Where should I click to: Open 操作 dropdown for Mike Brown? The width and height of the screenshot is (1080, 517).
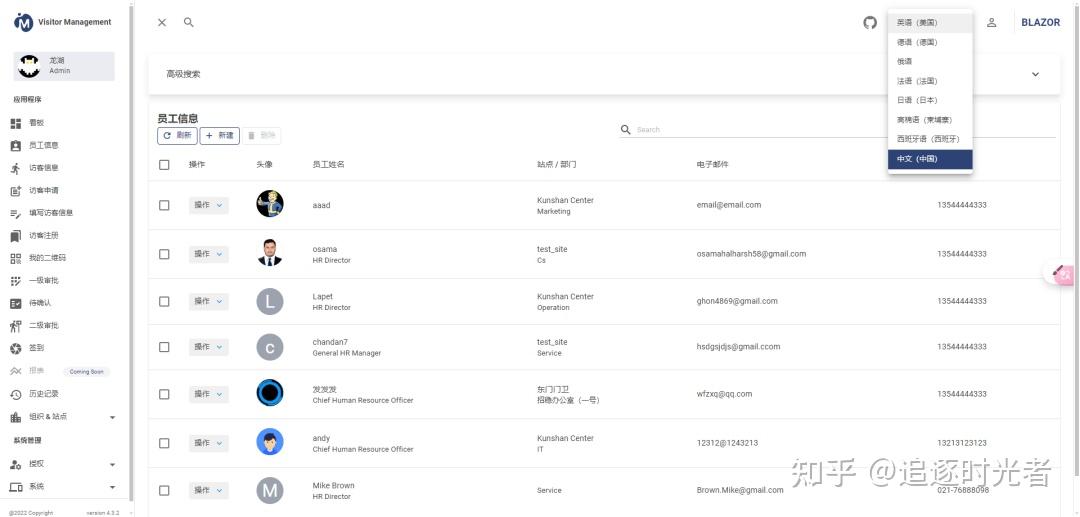point(209,490)
